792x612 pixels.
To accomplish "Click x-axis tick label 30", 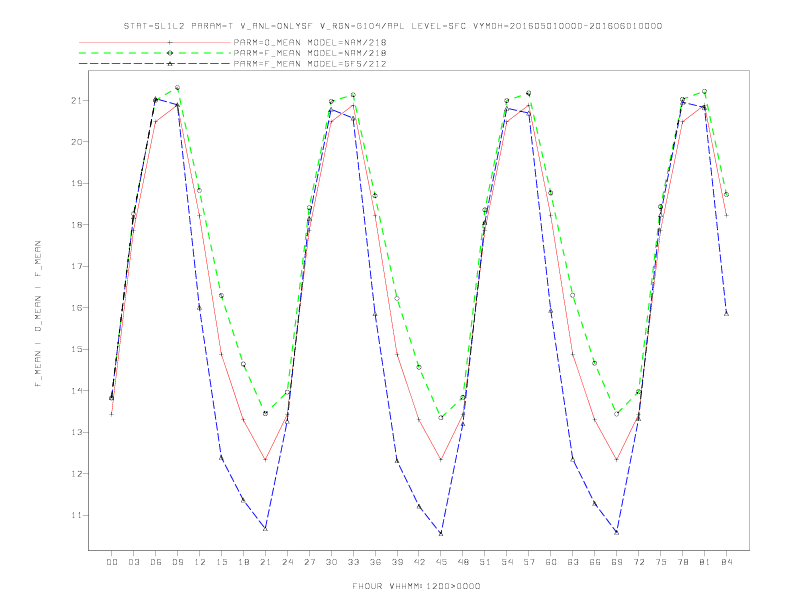I will point(331,562).
